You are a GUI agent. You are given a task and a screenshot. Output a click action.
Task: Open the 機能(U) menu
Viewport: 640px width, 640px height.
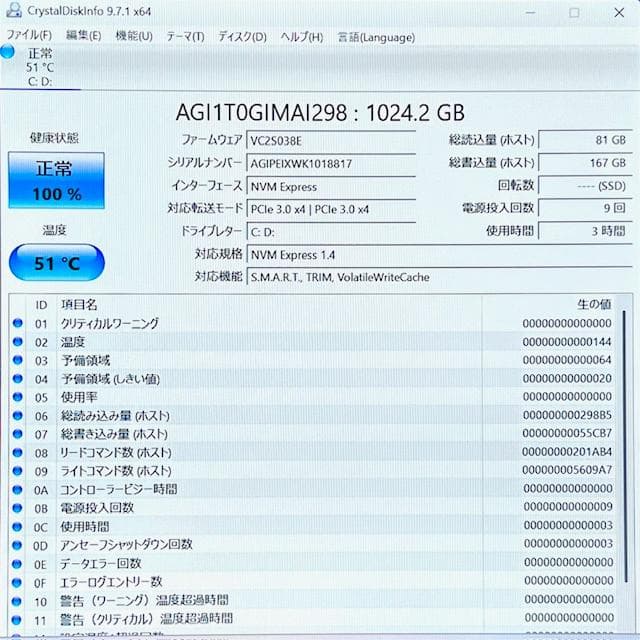[x=134, y=36]
